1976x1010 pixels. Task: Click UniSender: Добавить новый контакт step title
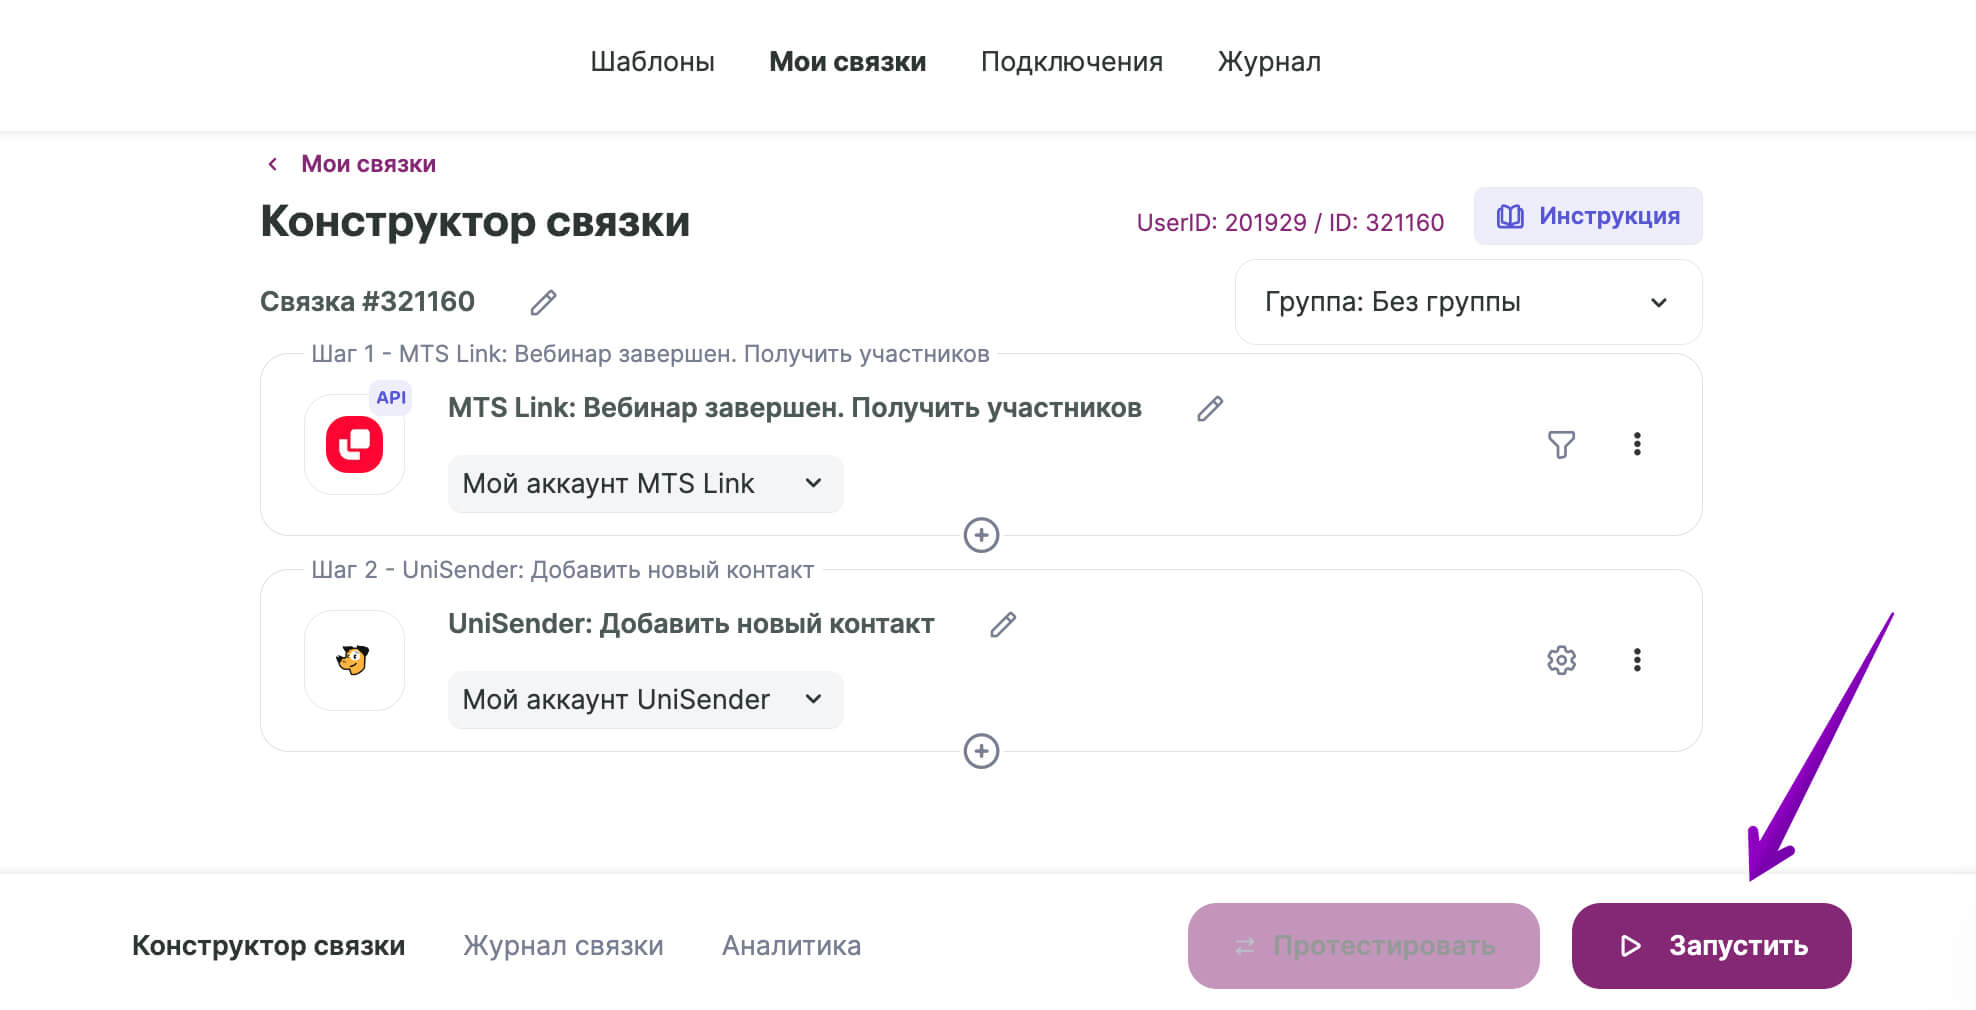click(x=691, y=624)
